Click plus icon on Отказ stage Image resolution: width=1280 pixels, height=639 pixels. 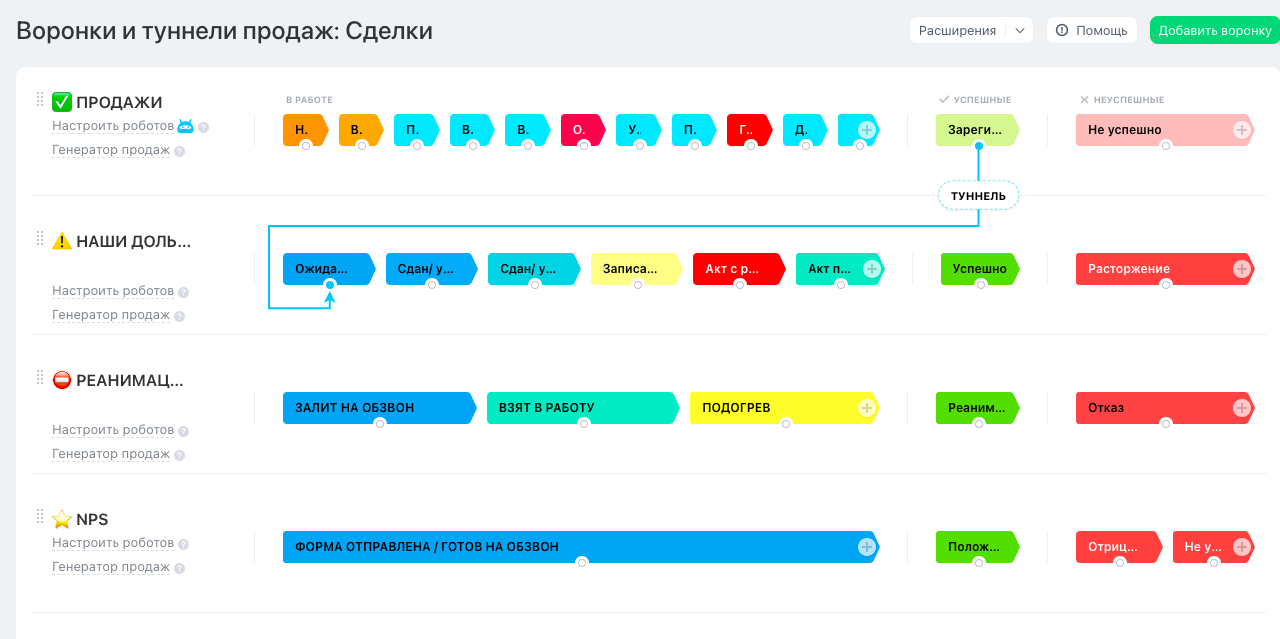1242,408
